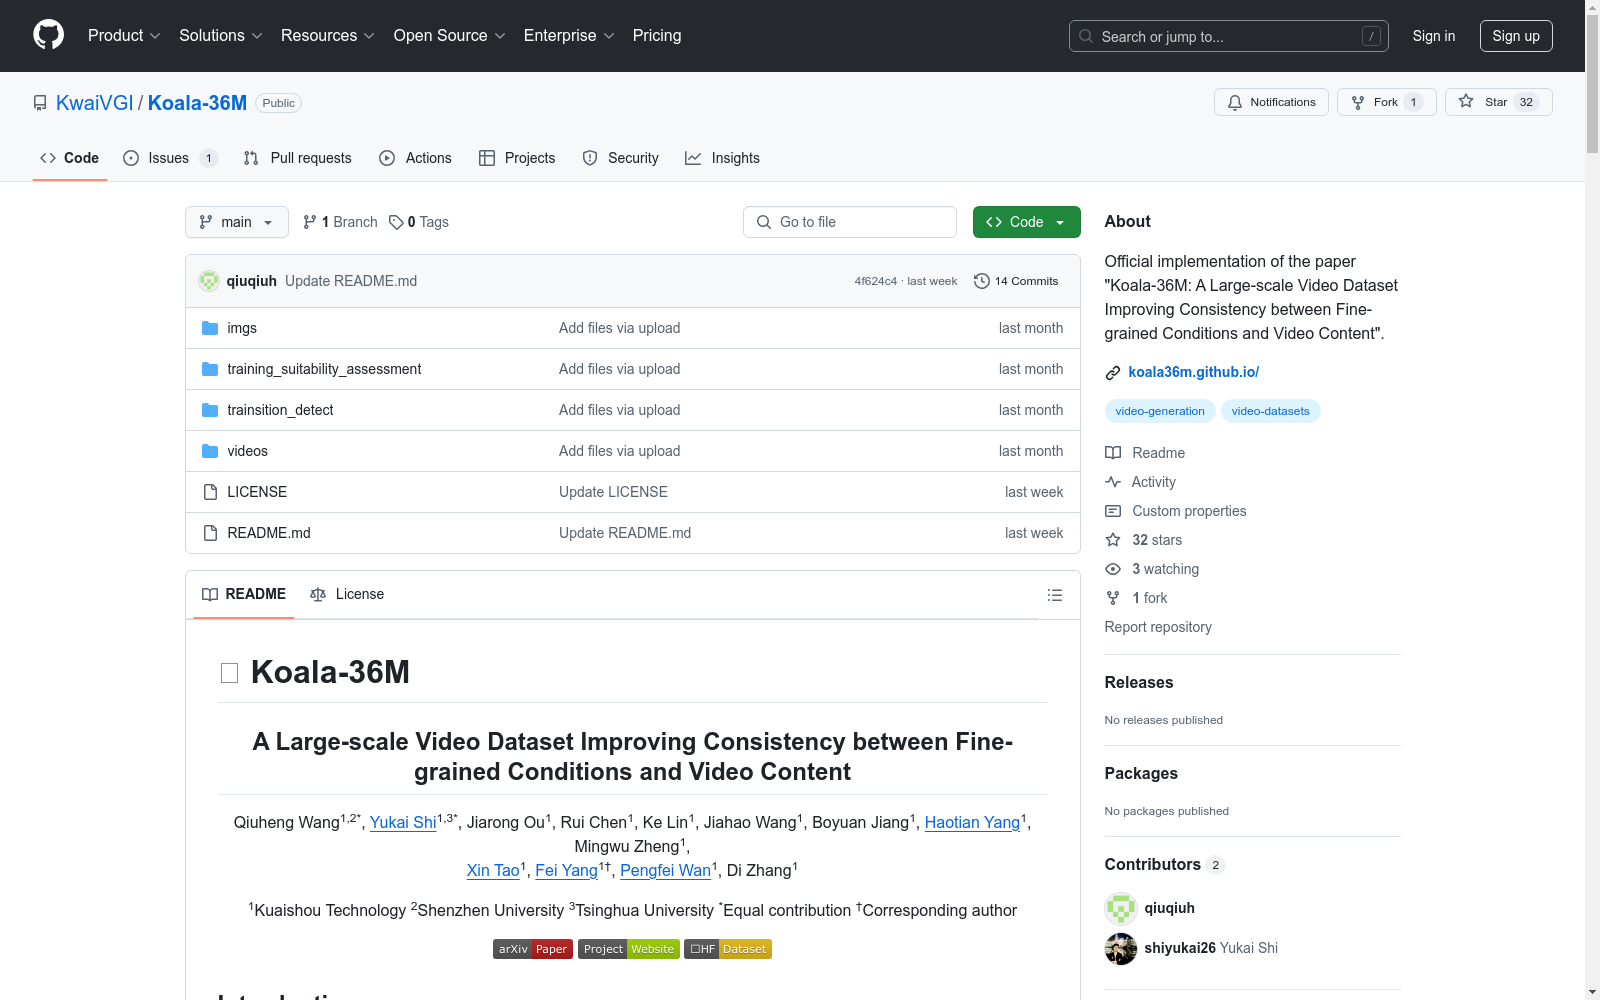Open Haotian Yang author link

pos(972,822)
